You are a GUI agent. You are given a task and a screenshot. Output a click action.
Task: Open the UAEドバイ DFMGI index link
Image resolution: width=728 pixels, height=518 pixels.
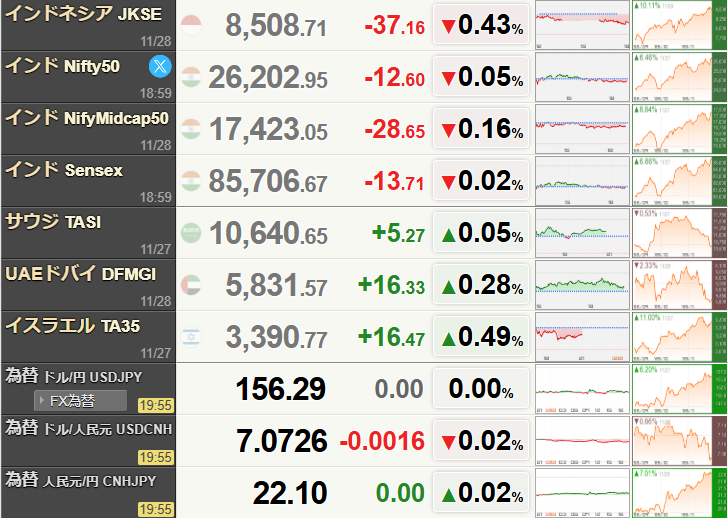tap(80, 274)
